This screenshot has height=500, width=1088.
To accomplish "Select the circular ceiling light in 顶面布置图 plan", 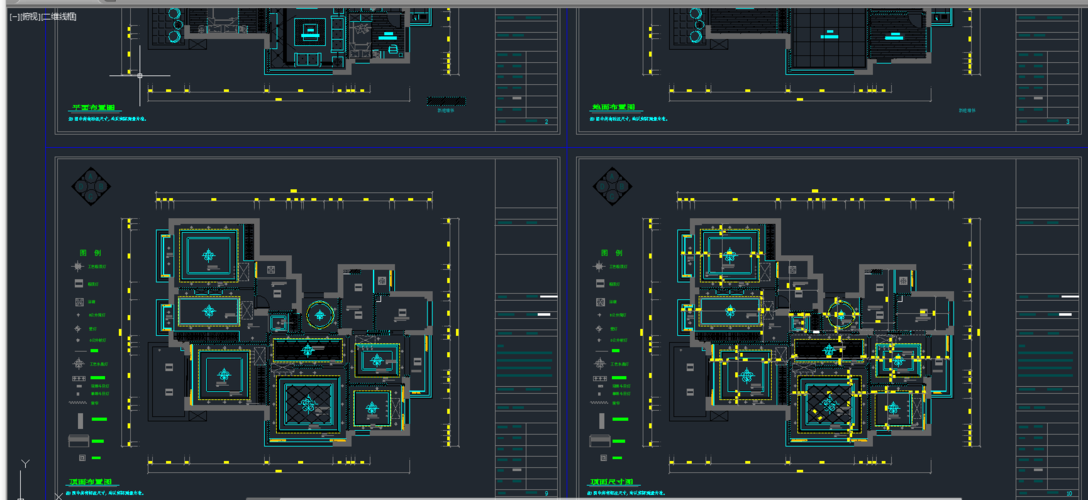I will click(318, 311).
